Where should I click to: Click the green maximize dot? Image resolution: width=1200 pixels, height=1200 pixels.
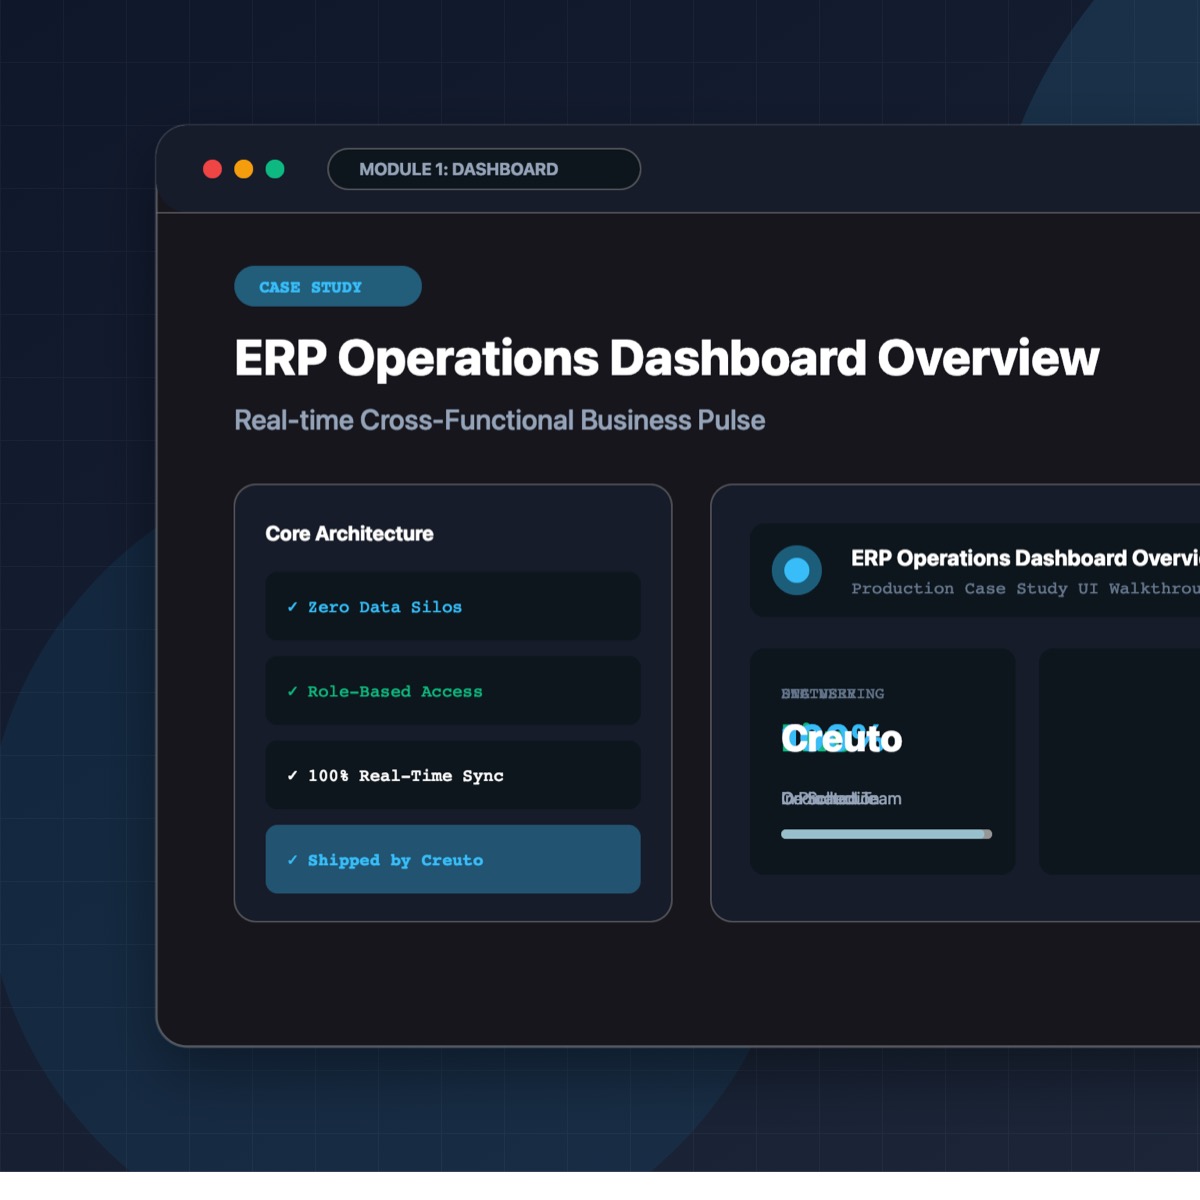click(275, 169)
